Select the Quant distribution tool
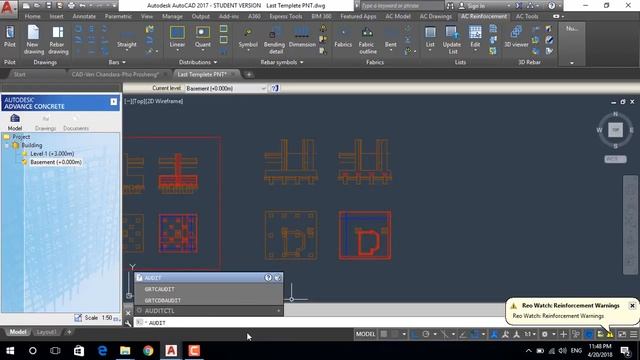The height and width of the screenshot is (360, 640). [x=202, y=38]
